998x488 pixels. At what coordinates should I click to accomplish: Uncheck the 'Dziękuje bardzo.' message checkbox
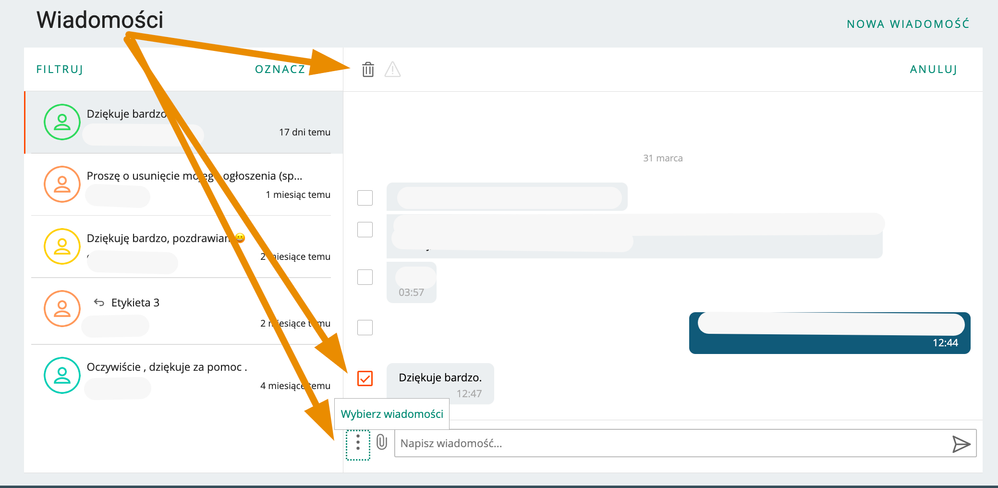[x=365, y=379]
